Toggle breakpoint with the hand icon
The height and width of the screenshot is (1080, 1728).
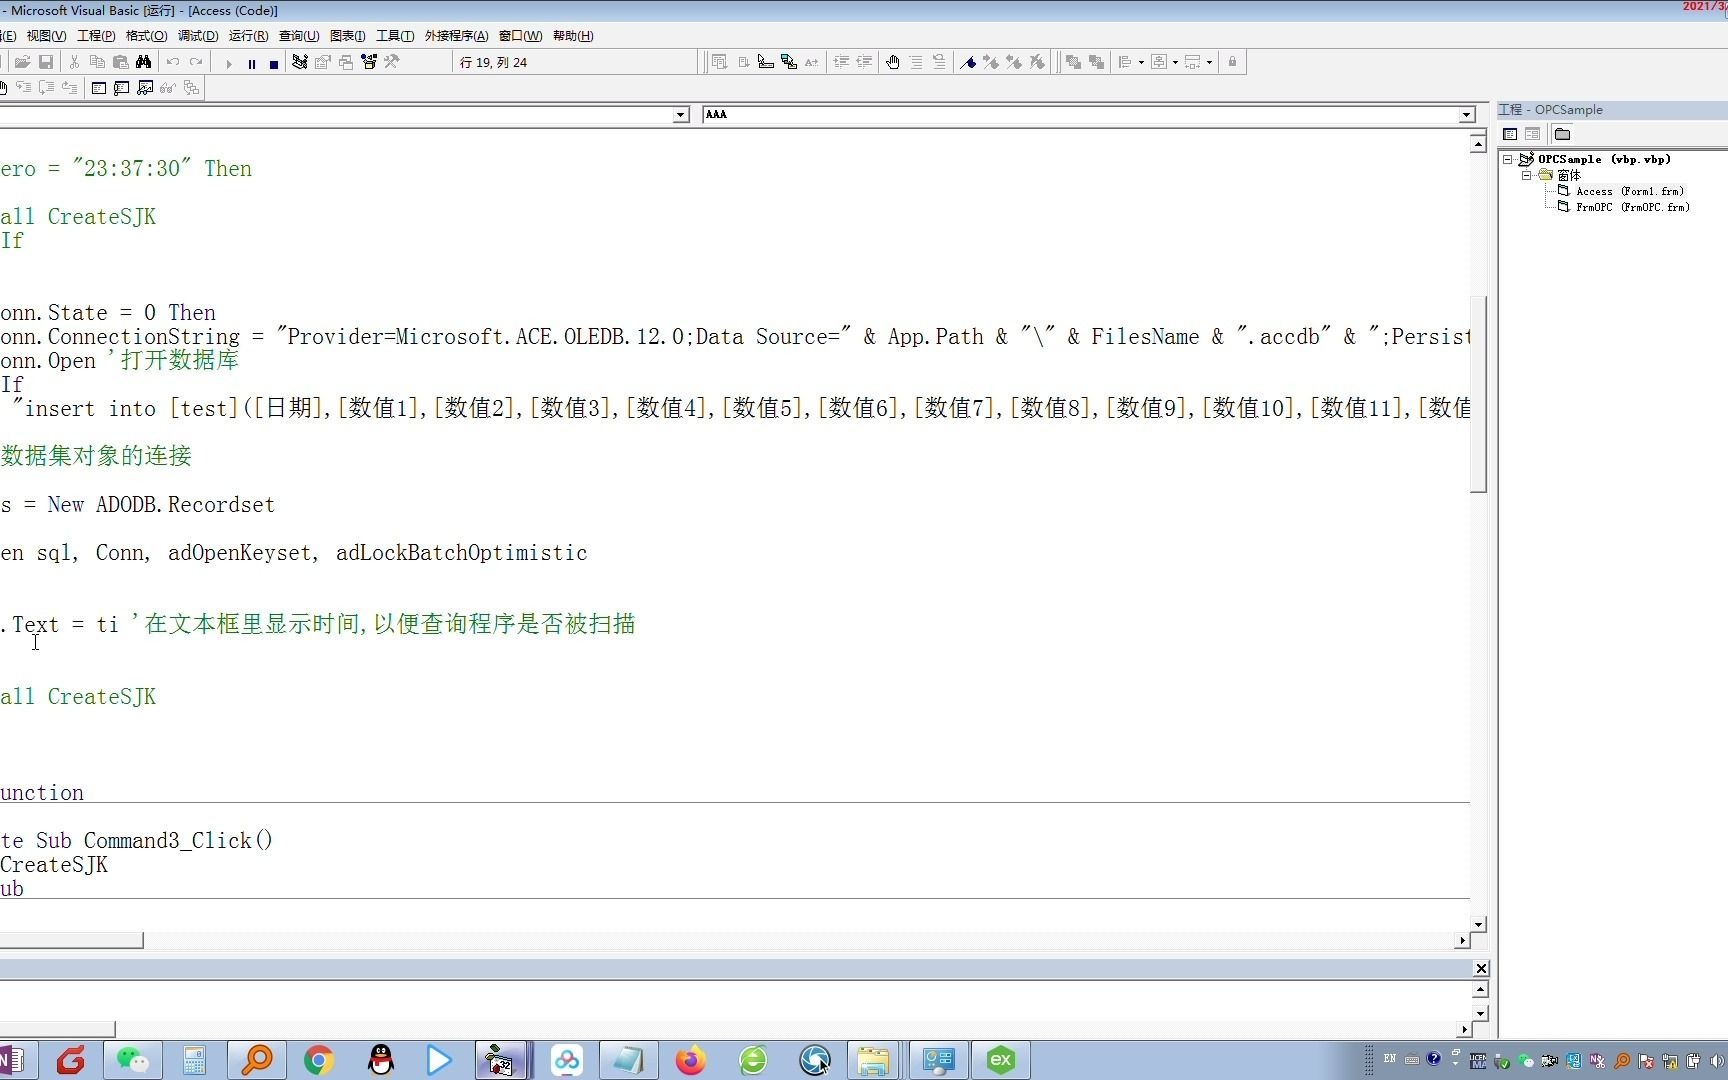point(893,62)
